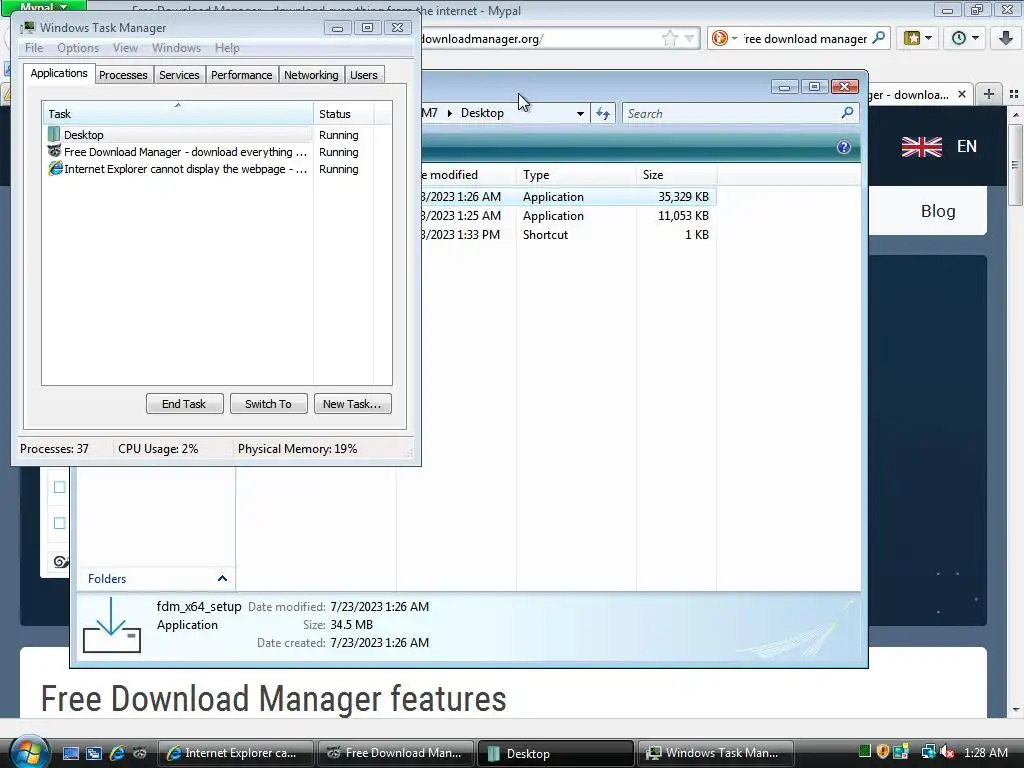Click explorer refresh button

pos(603,114)
